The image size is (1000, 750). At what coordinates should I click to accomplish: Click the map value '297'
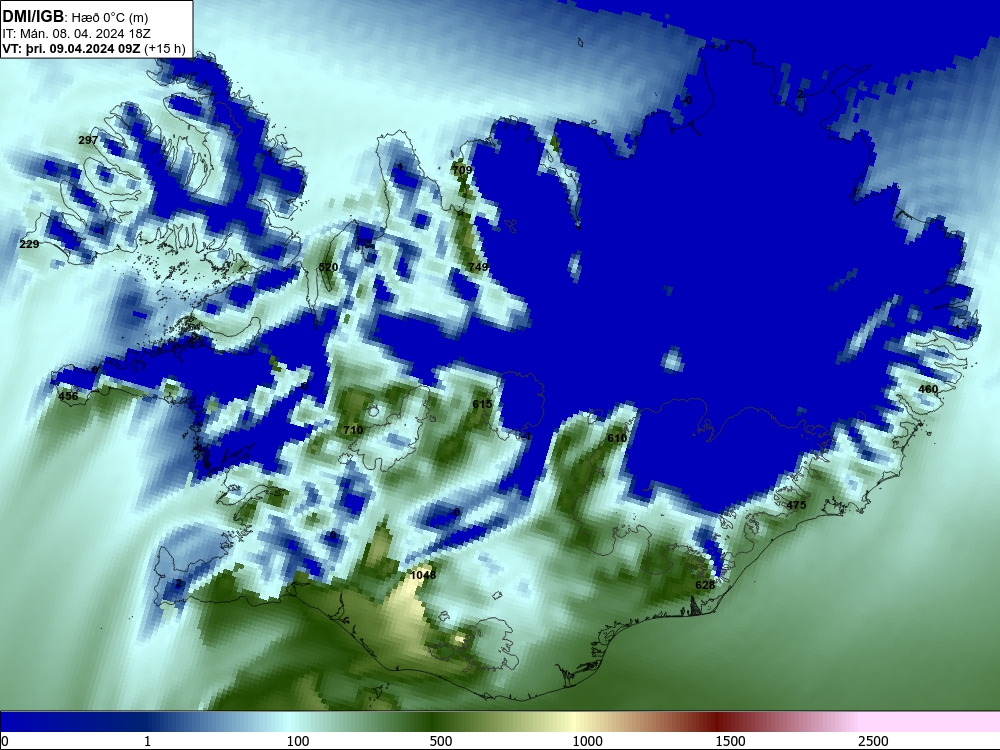pyautogui.click(x=88, y=140)
